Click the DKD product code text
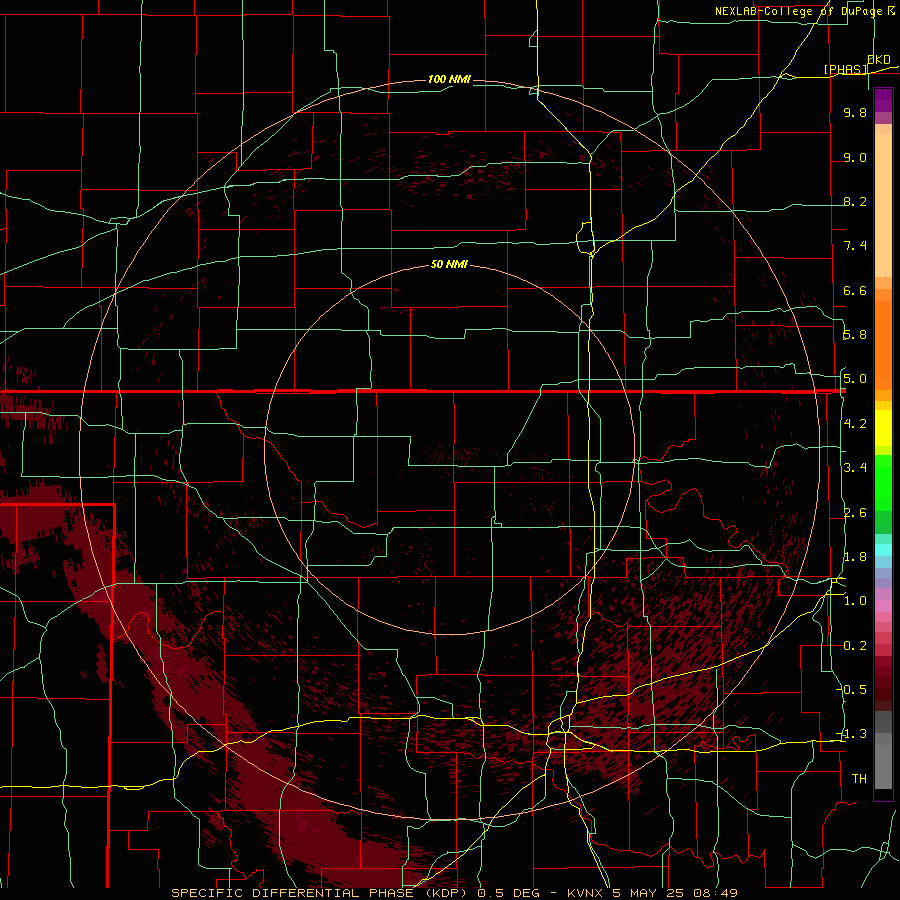Image resolution: width=900 pixels, height=900 pixels. click(879, 59)
